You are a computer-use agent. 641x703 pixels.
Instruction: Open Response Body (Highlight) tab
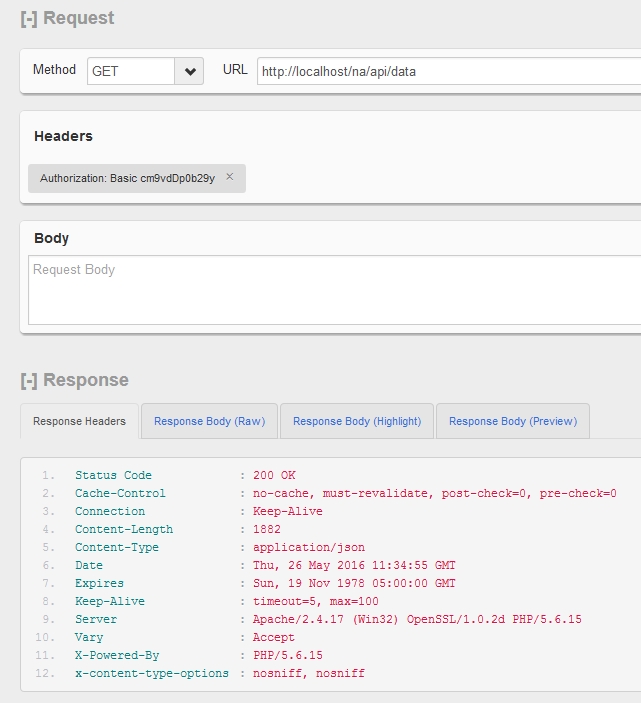coord(357,421)
